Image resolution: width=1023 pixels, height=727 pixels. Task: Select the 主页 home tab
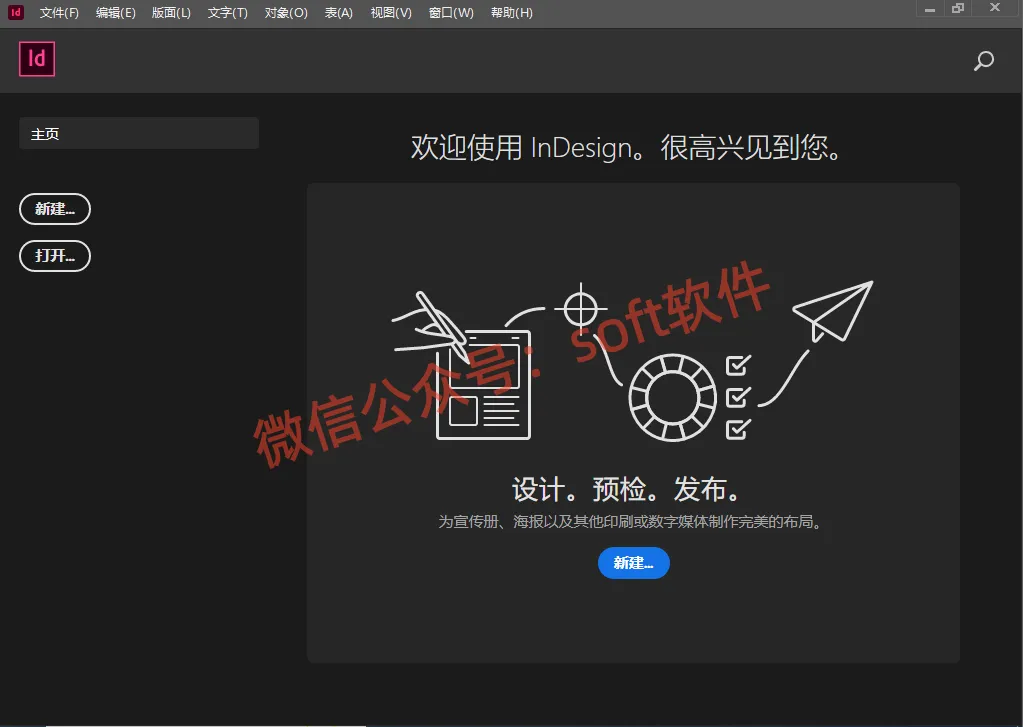(139, 133)
